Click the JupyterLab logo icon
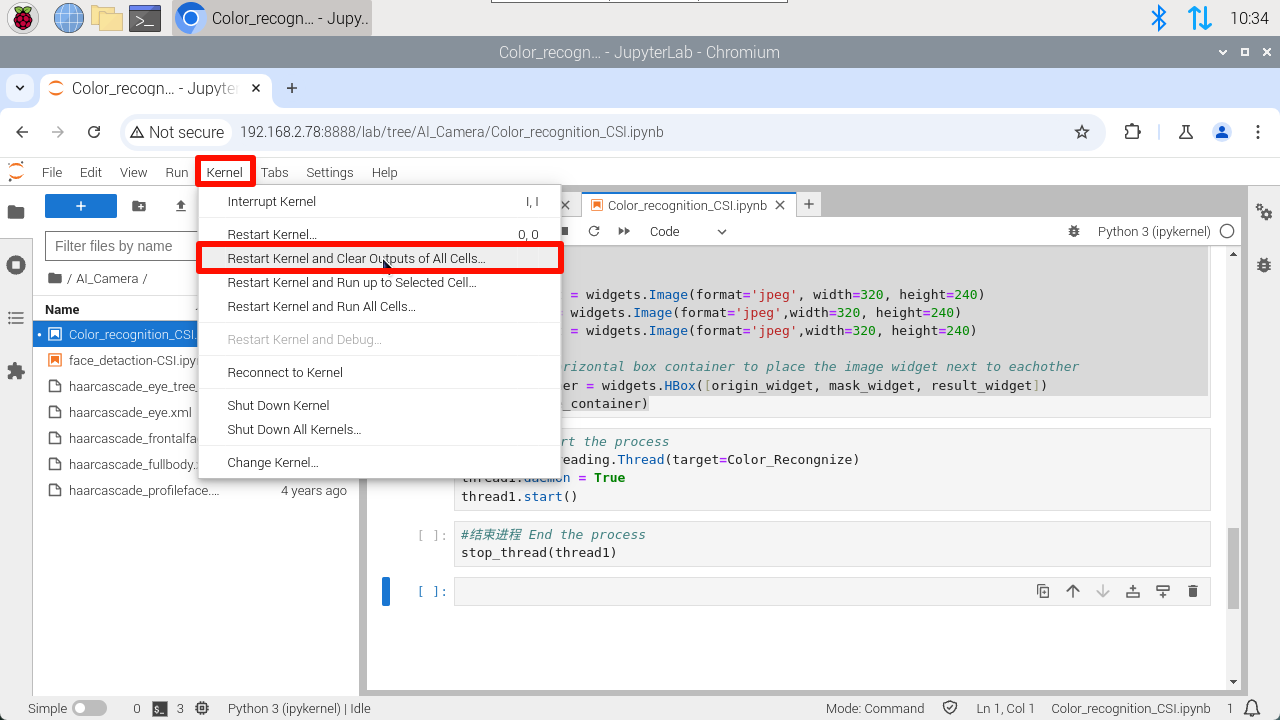1280x720 pixels. 16,172
